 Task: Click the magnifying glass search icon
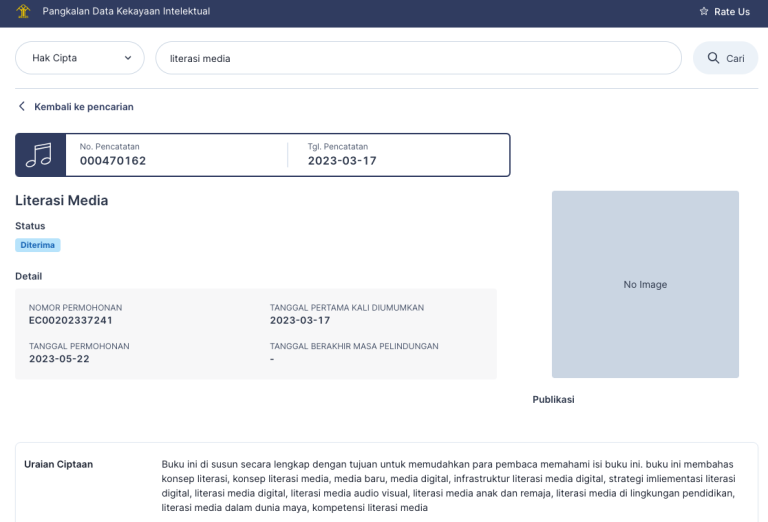(713, 58)
